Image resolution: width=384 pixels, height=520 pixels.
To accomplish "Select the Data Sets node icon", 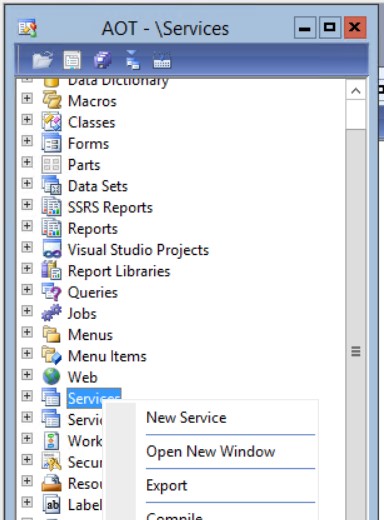I will 52,186.
